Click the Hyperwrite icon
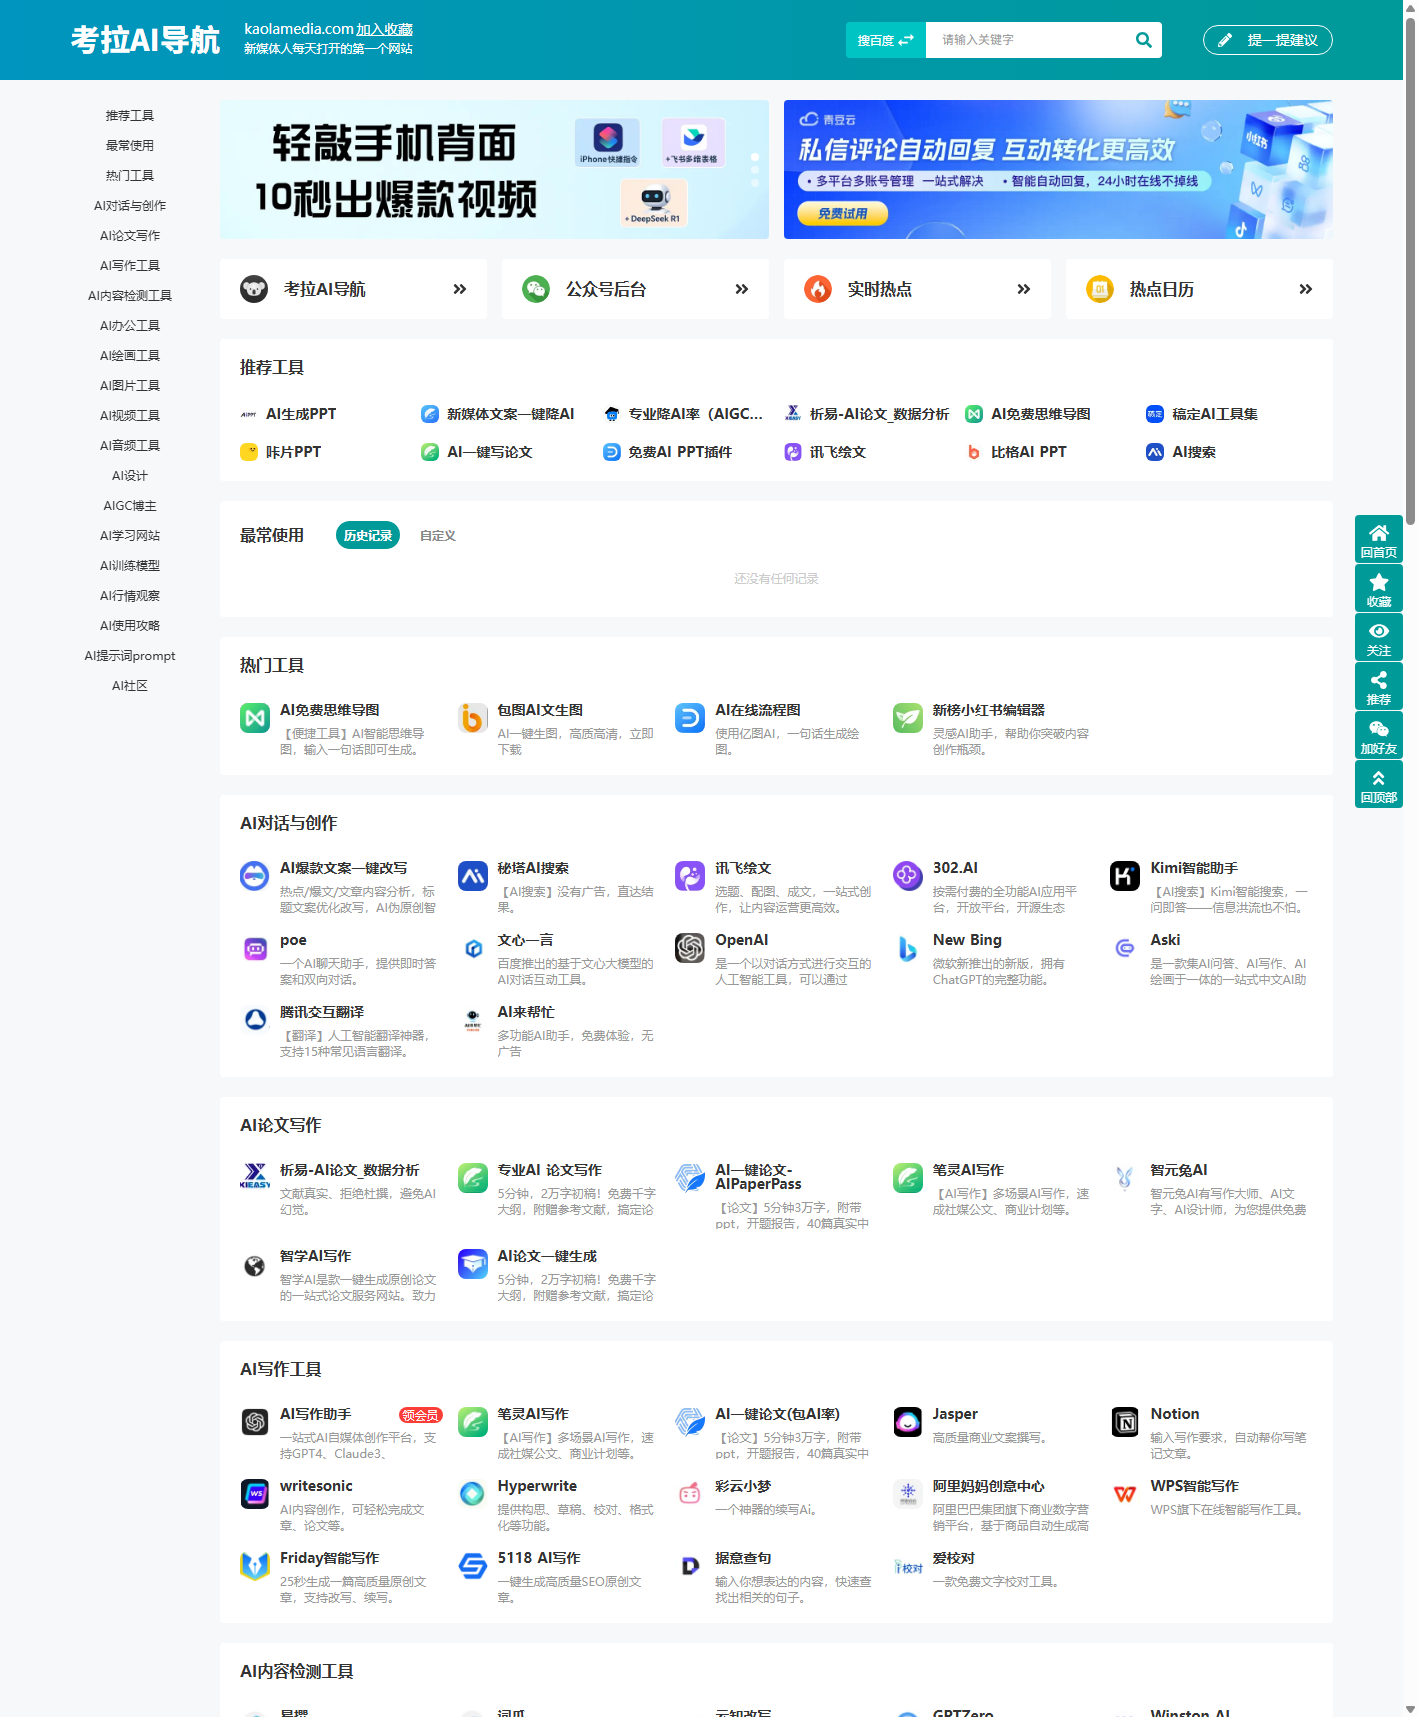Screen dimensions: 1418x1717 [473, 1494]
